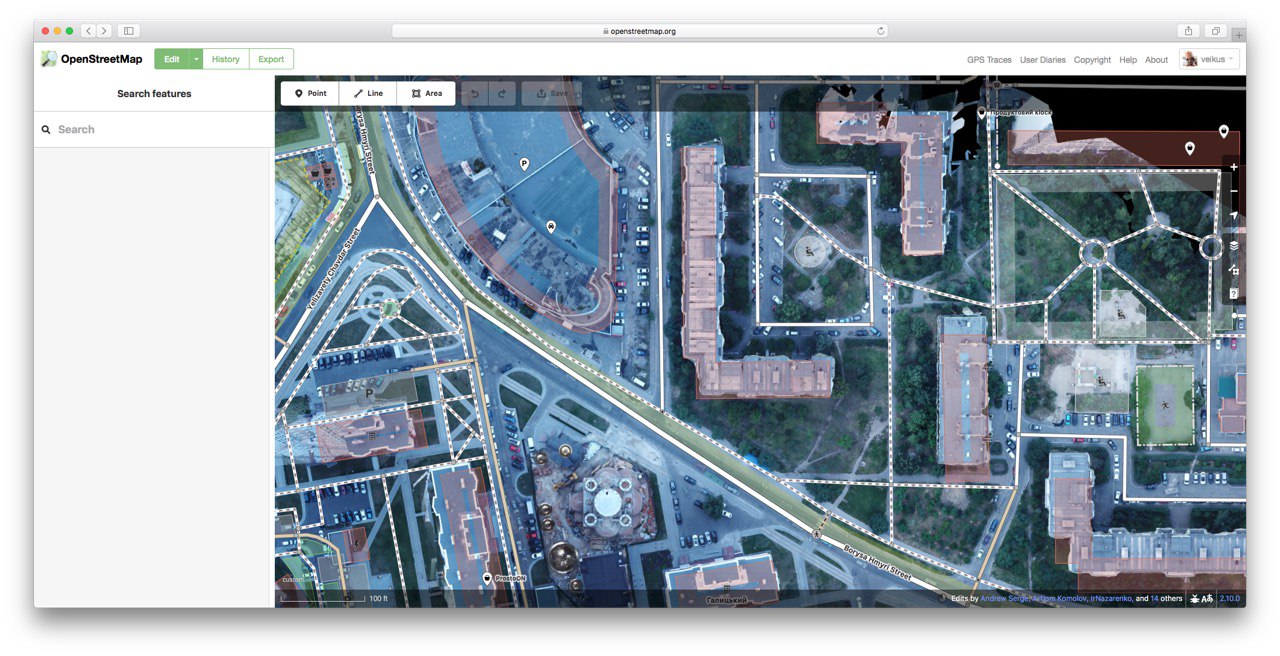Draw a Line feature

(368, 93)
